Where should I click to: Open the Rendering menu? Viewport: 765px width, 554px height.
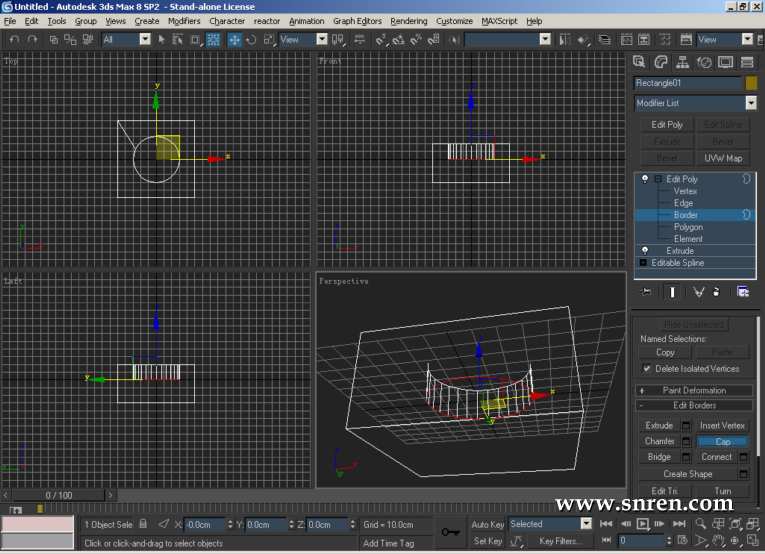(x=409, y=21)
